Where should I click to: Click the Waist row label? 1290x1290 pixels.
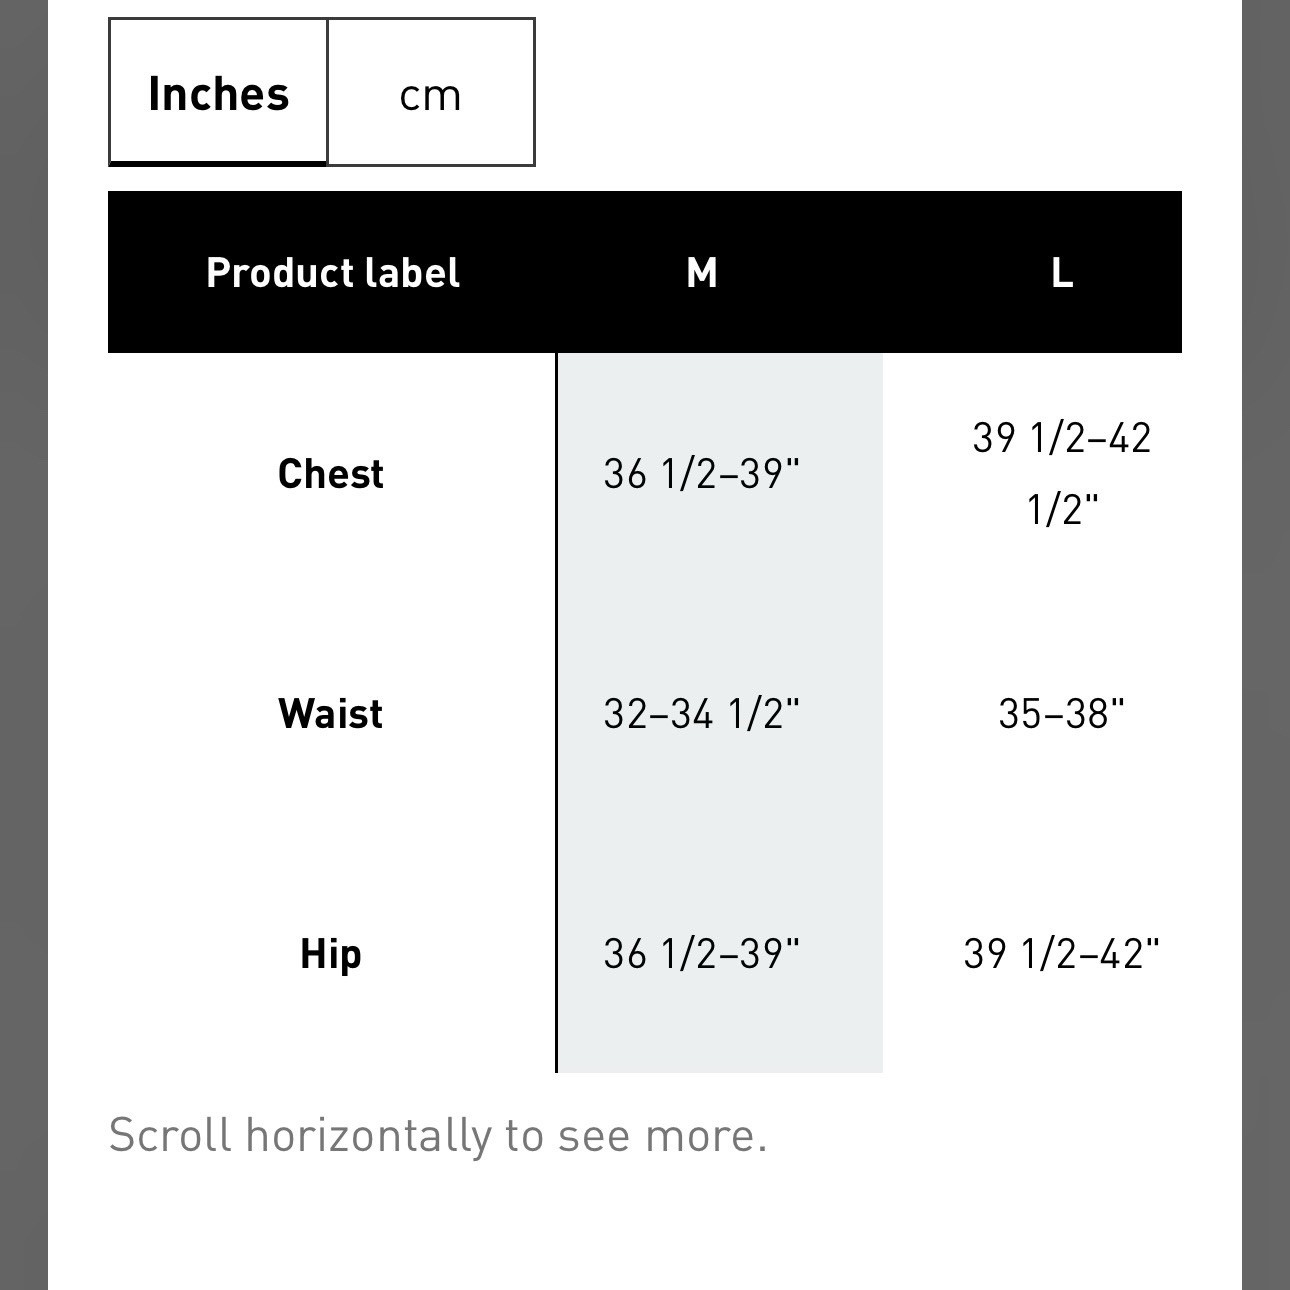pyautogui.click(x=331, y=713)
